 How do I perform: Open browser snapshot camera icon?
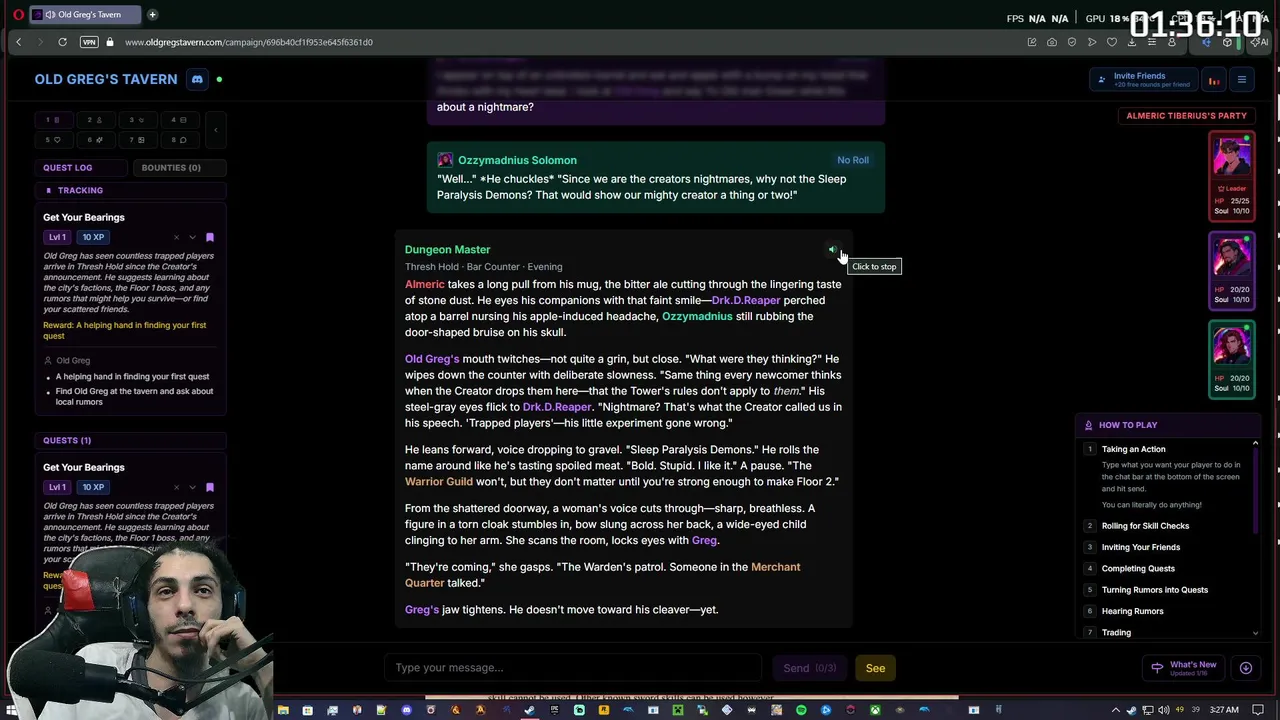pos(1052,42)
